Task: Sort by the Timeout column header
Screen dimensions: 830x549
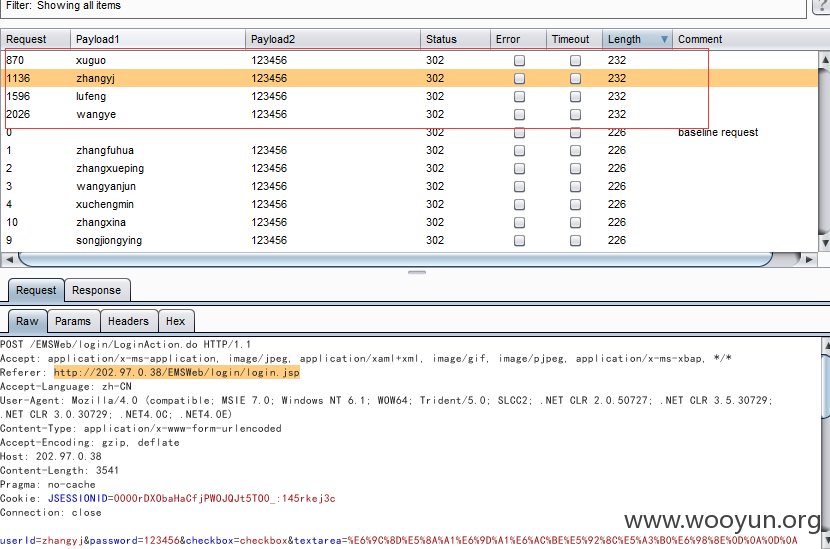Action: point(574,39)
